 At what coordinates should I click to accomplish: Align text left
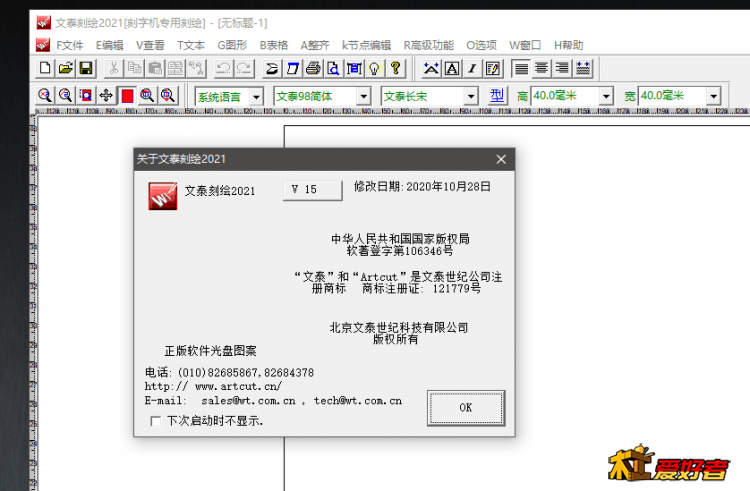(521, 68)
